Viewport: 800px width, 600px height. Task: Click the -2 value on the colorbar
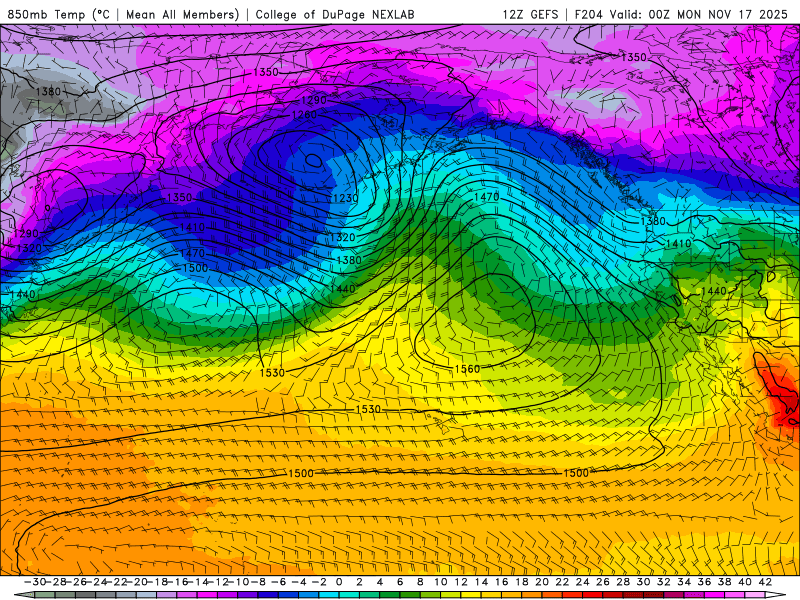319,582
